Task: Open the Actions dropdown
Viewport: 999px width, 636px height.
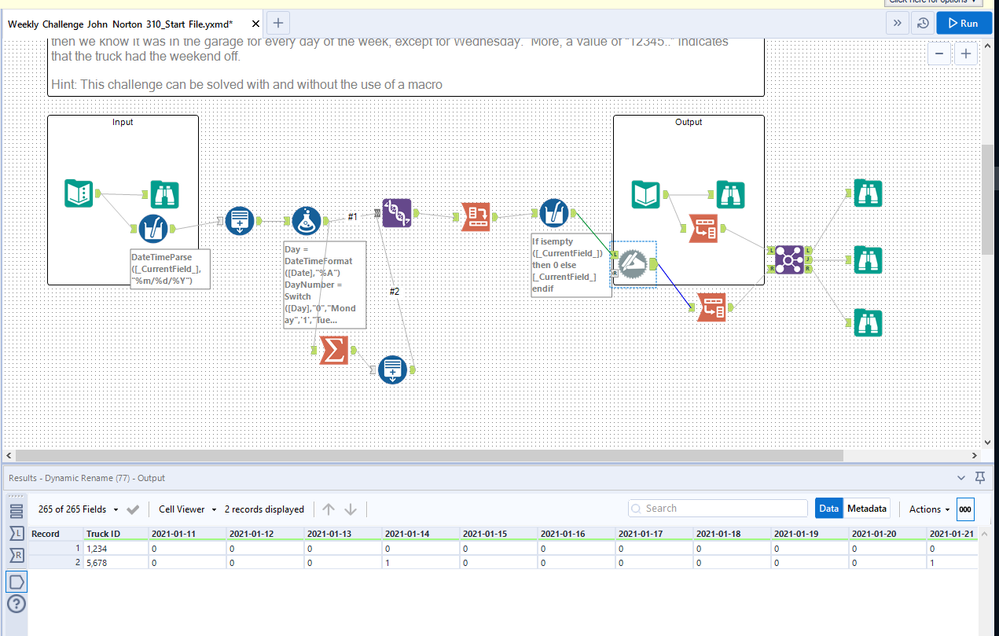Action: 929,509
